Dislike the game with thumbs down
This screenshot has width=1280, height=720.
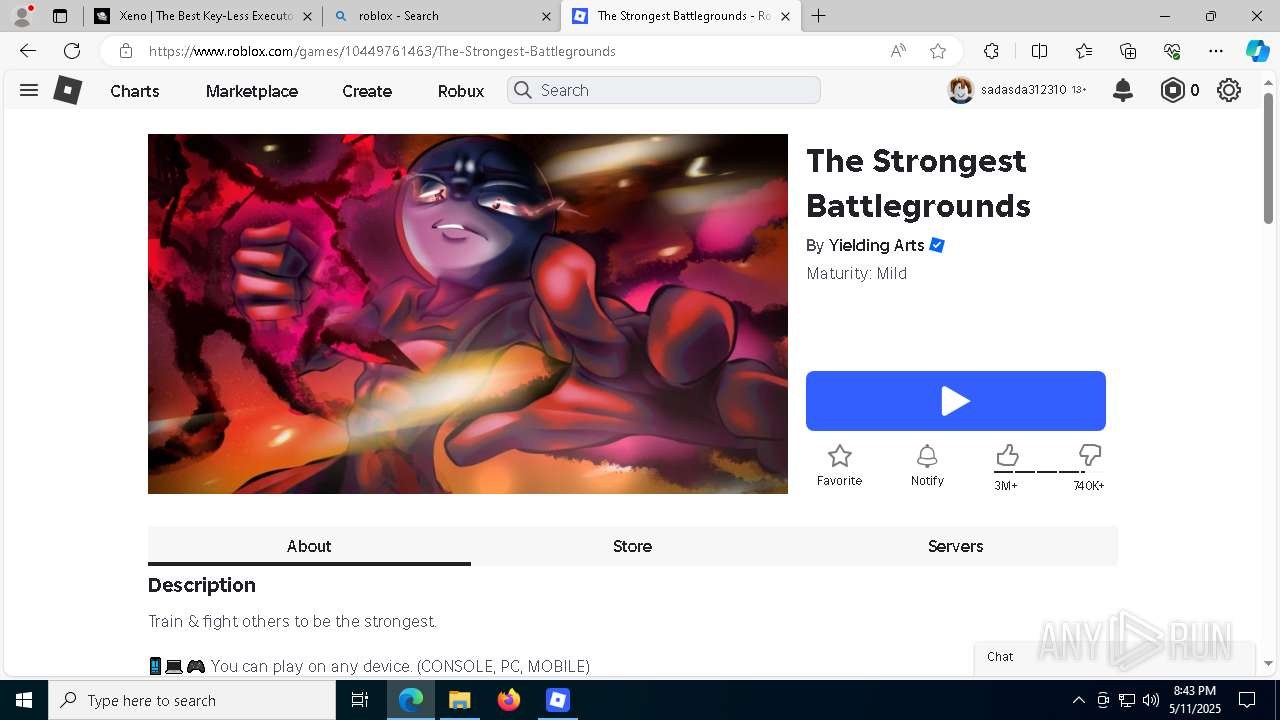click(x=1090, y=456)
